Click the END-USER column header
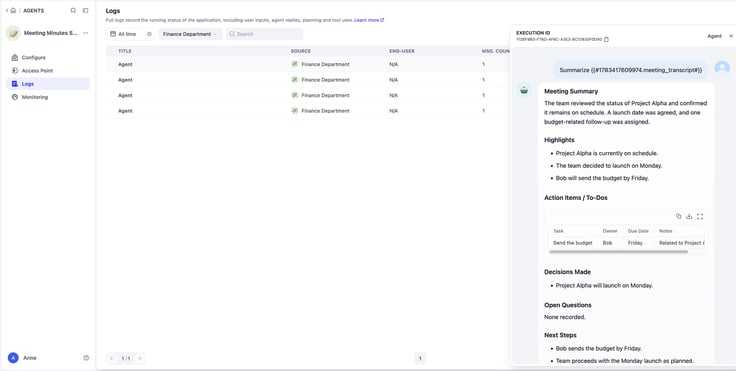 pos(402,51)
